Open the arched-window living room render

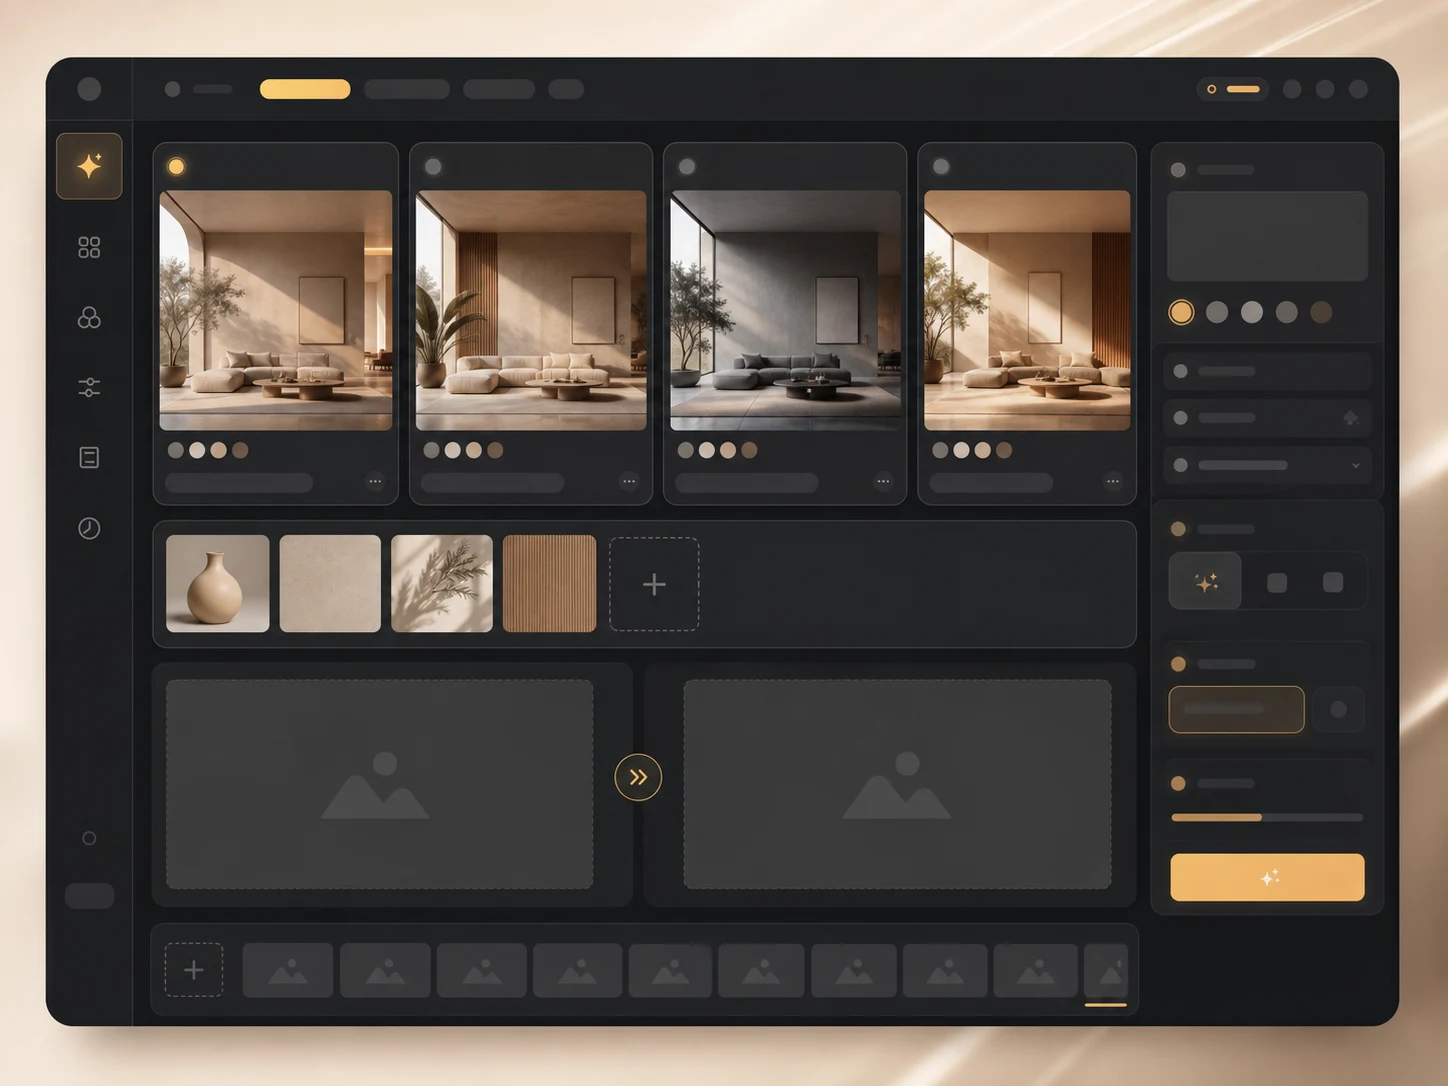276,310
